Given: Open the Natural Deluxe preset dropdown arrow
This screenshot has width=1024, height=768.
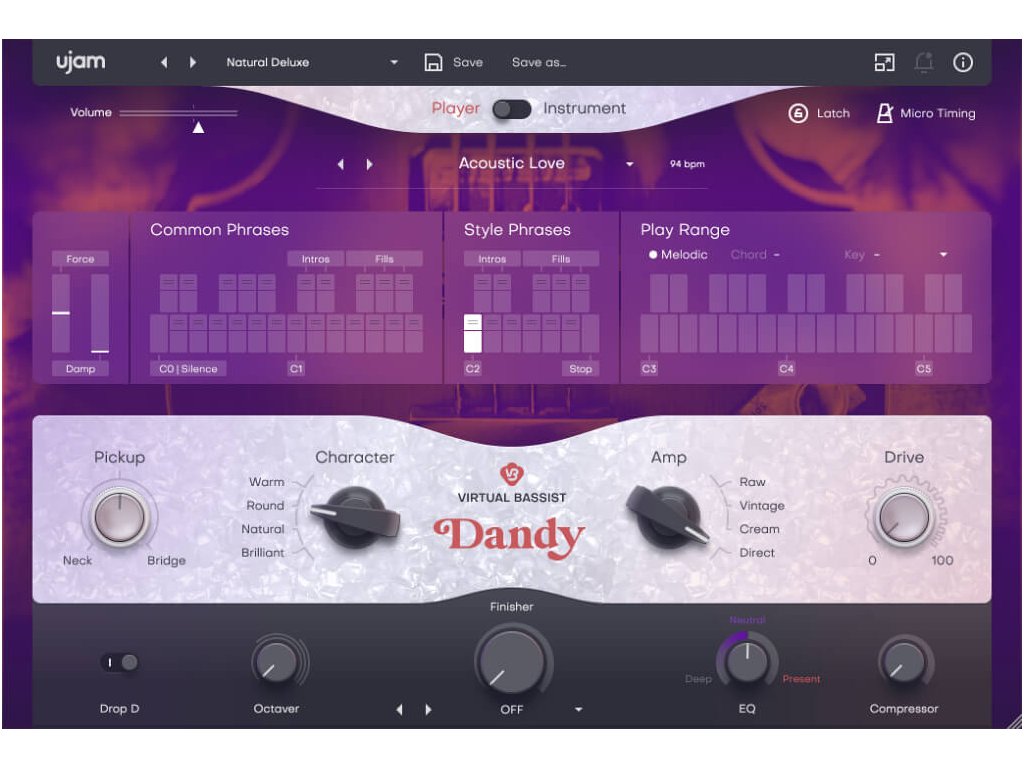Looking at the screenshot, I should pyautogui.click(x=394, y=63).
